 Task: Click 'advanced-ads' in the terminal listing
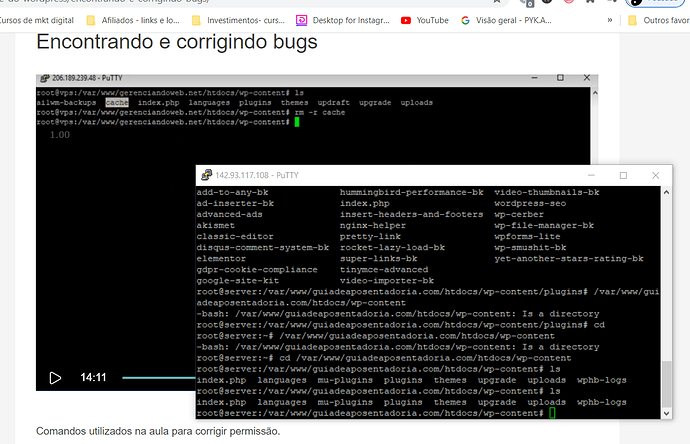(229, 214)
